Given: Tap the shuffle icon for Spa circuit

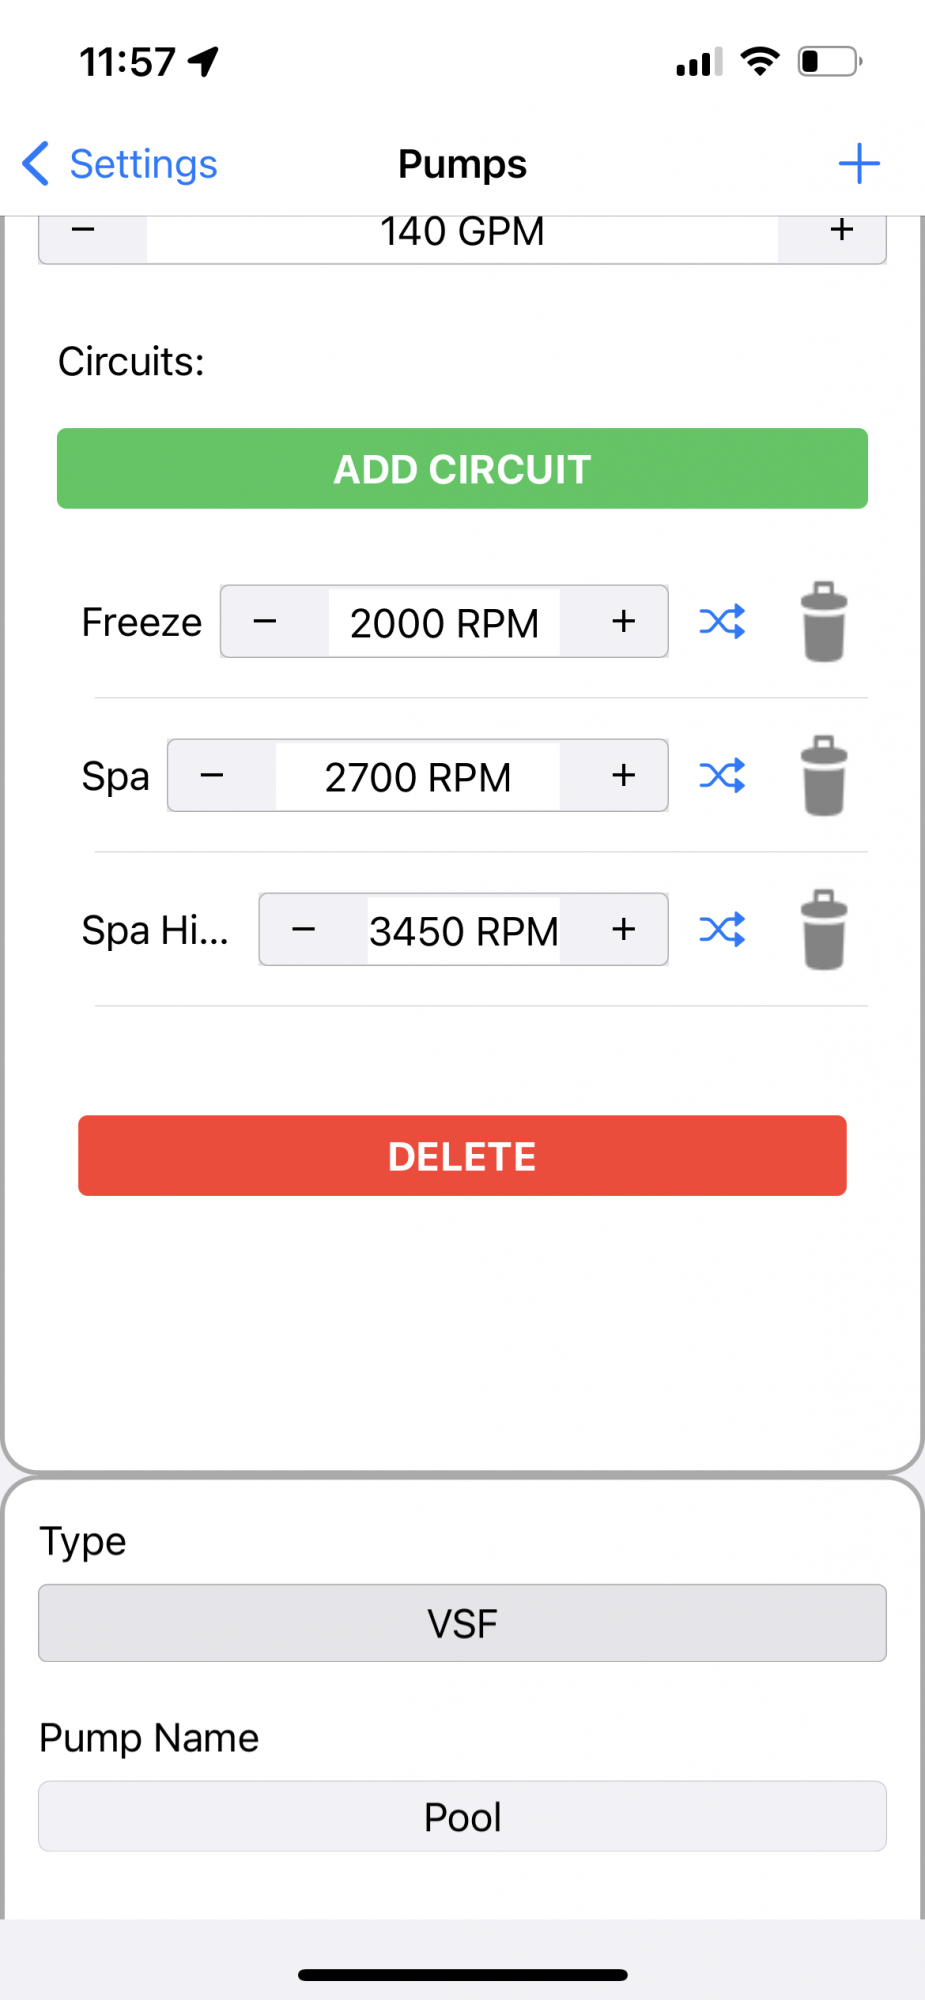Looking at the screenshot, I should tap(722, 775).
